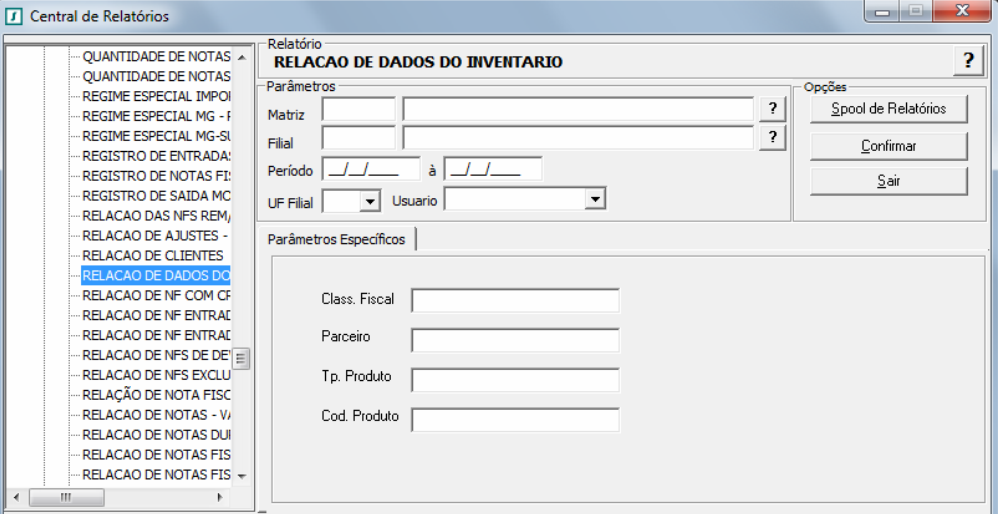Select RELACAO DE NF COM CR report
Viewport: 998px width, 514px height.
157,295
